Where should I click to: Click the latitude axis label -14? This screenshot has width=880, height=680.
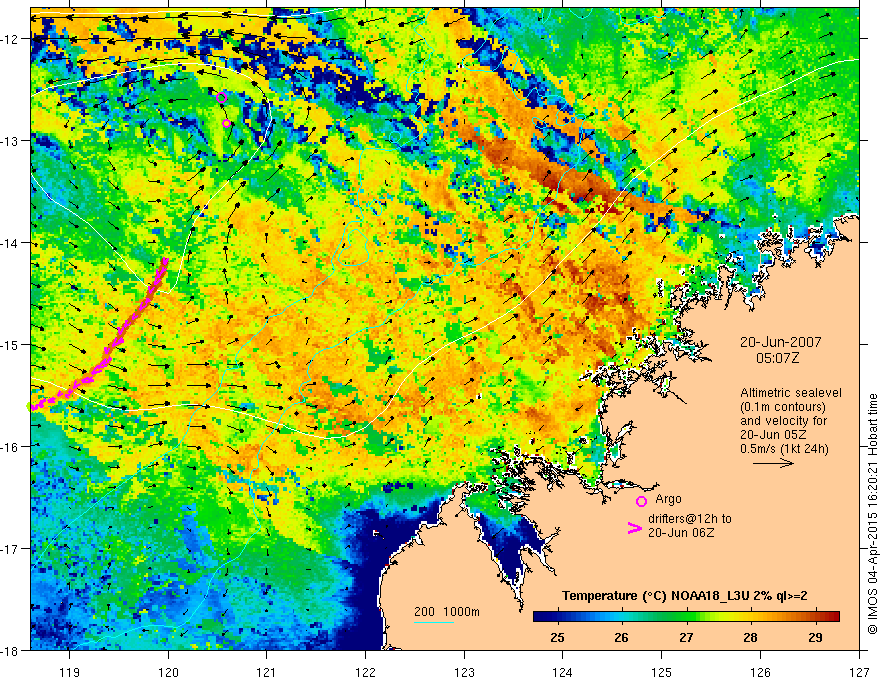click(x=10, y=242)
